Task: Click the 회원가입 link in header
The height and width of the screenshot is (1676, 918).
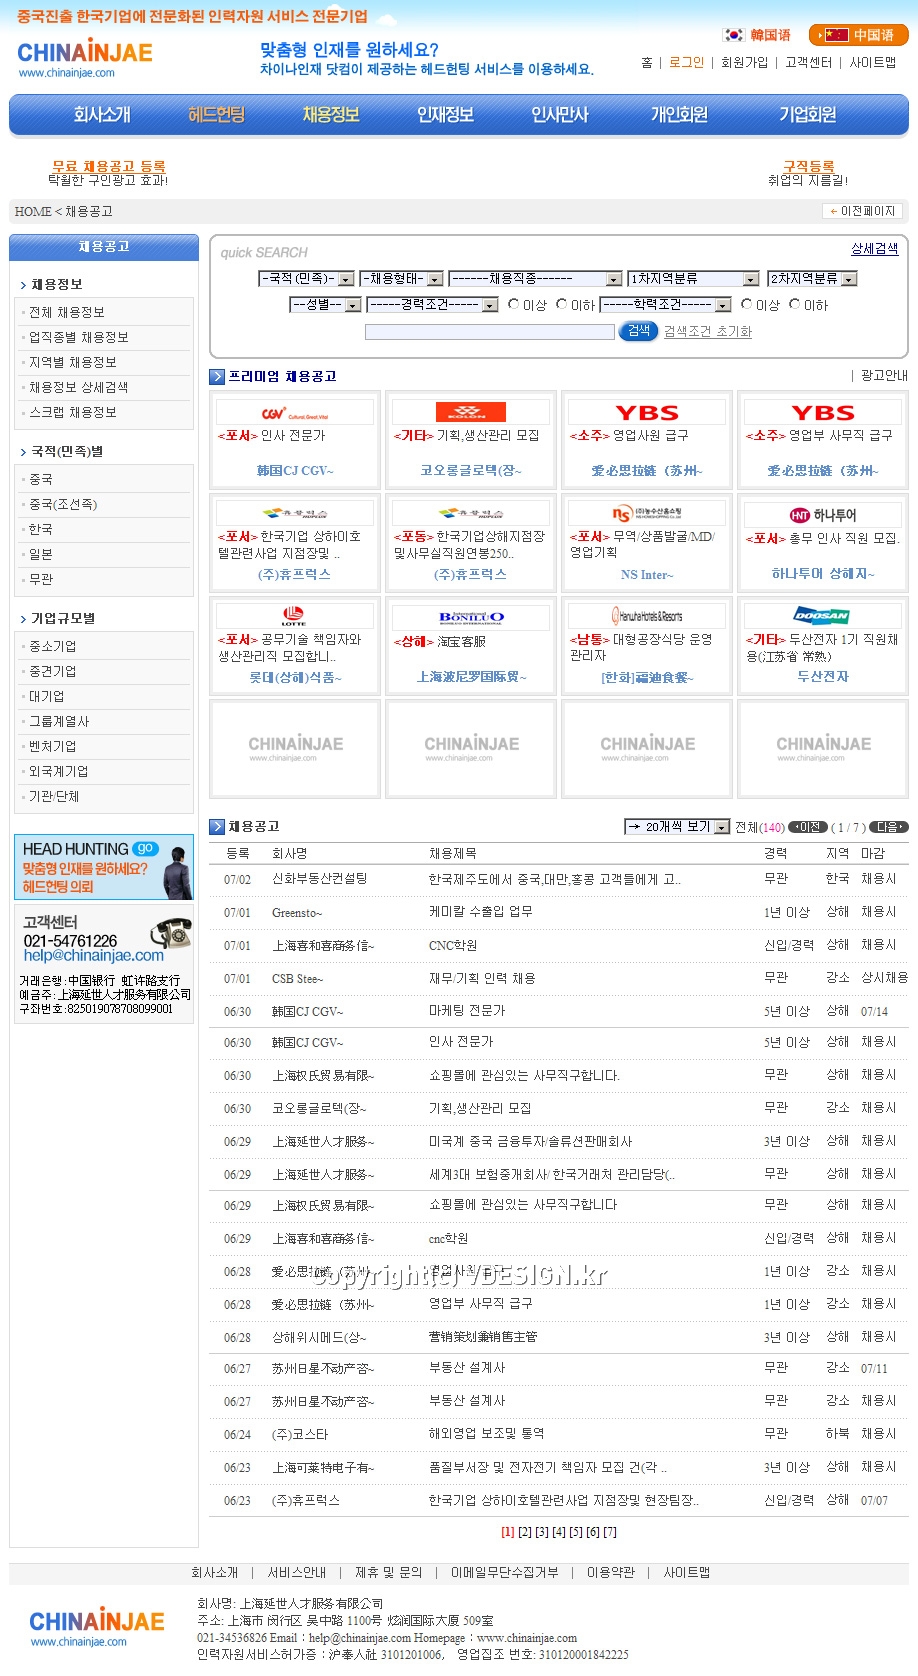Action: click(744, 62)
